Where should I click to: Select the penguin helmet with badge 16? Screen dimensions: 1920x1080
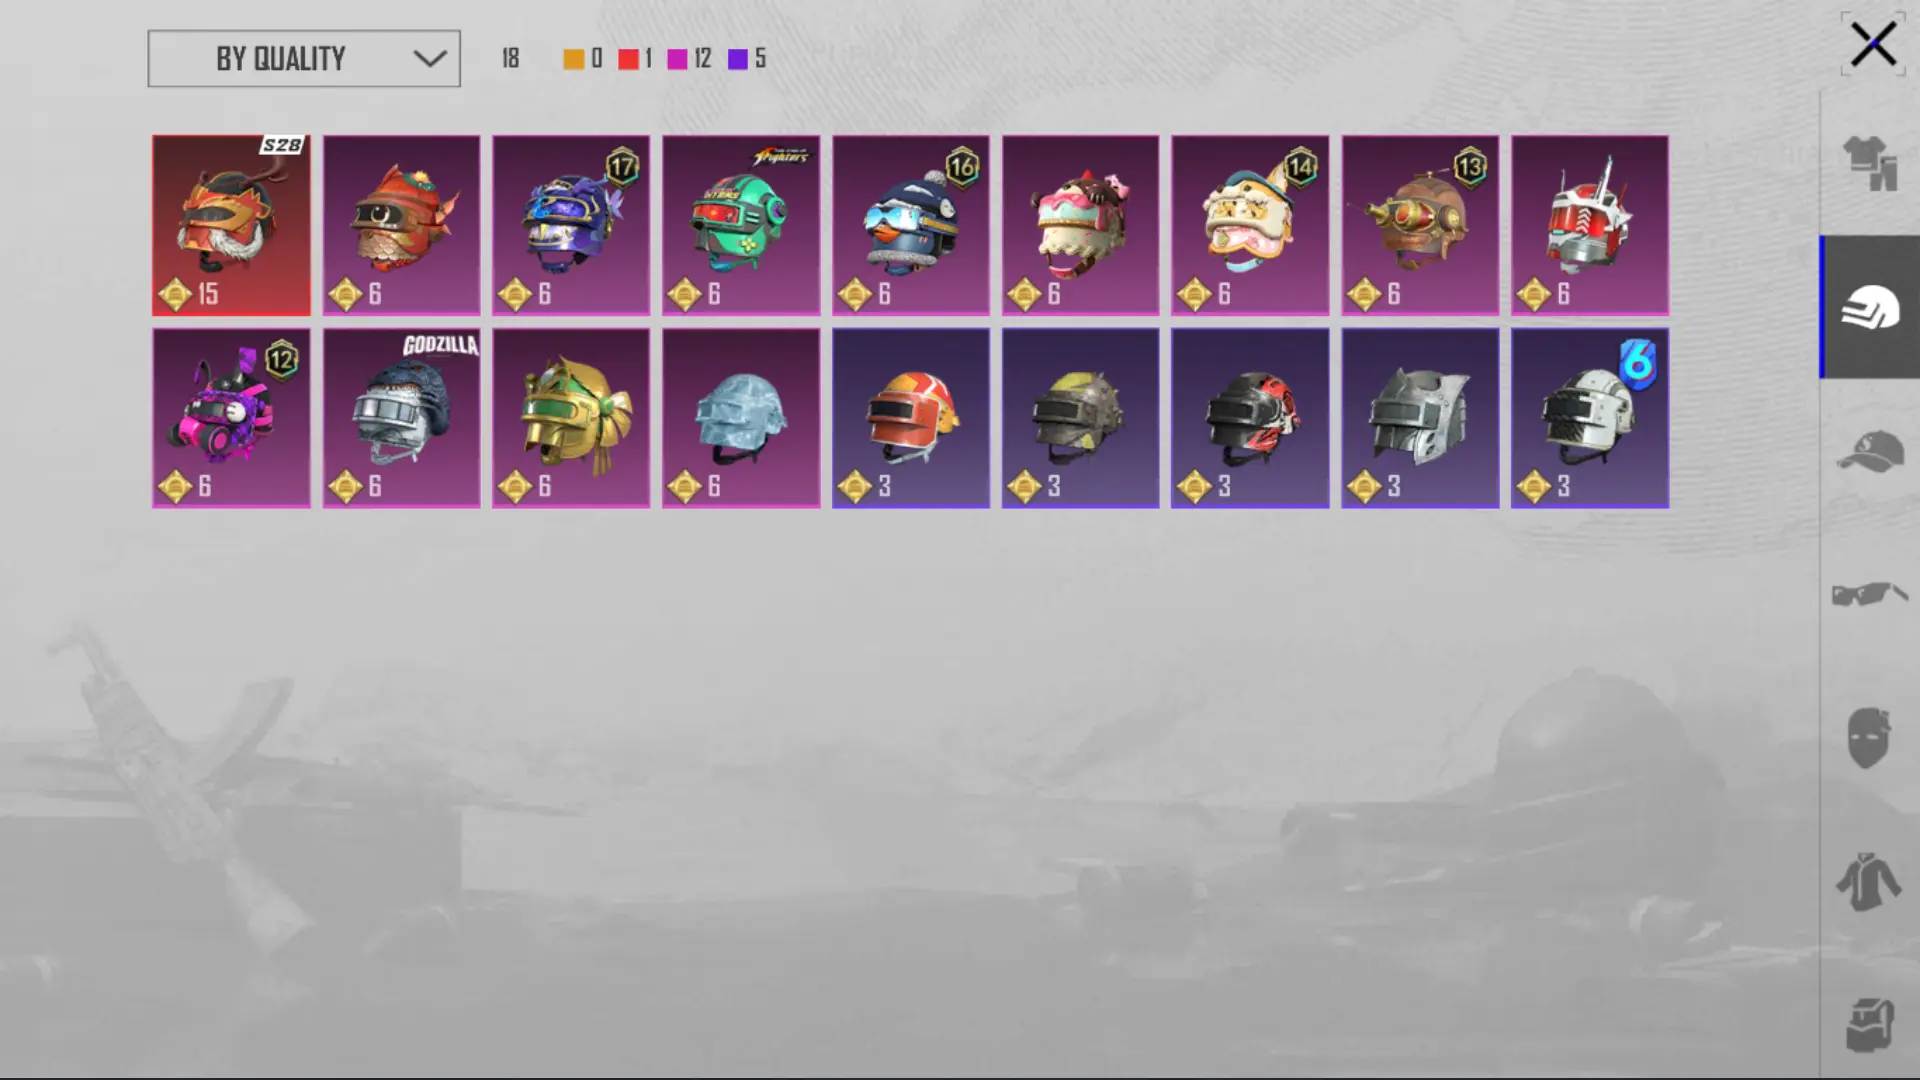click(x=911, y=225)
